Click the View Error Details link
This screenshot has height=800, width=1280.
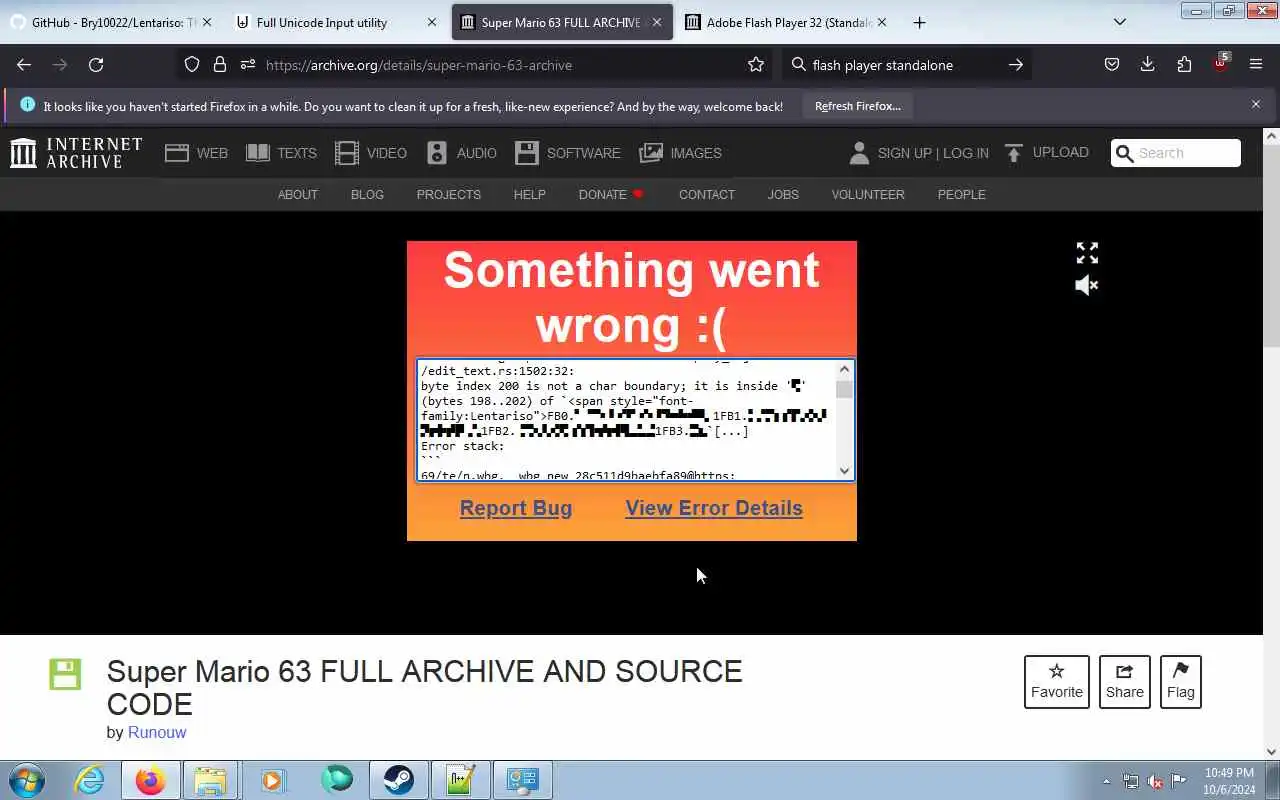(x=714, y=508)
